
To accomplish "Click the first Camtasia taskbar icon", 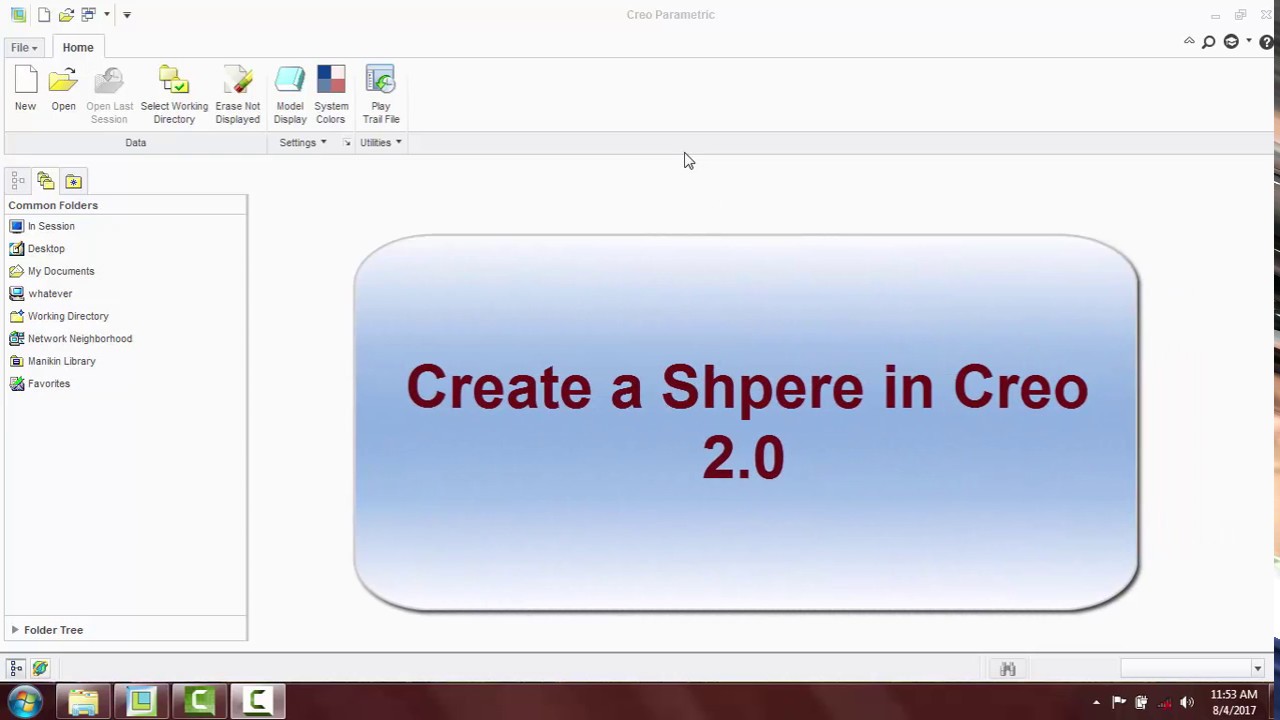I will (x=199, y=702).
